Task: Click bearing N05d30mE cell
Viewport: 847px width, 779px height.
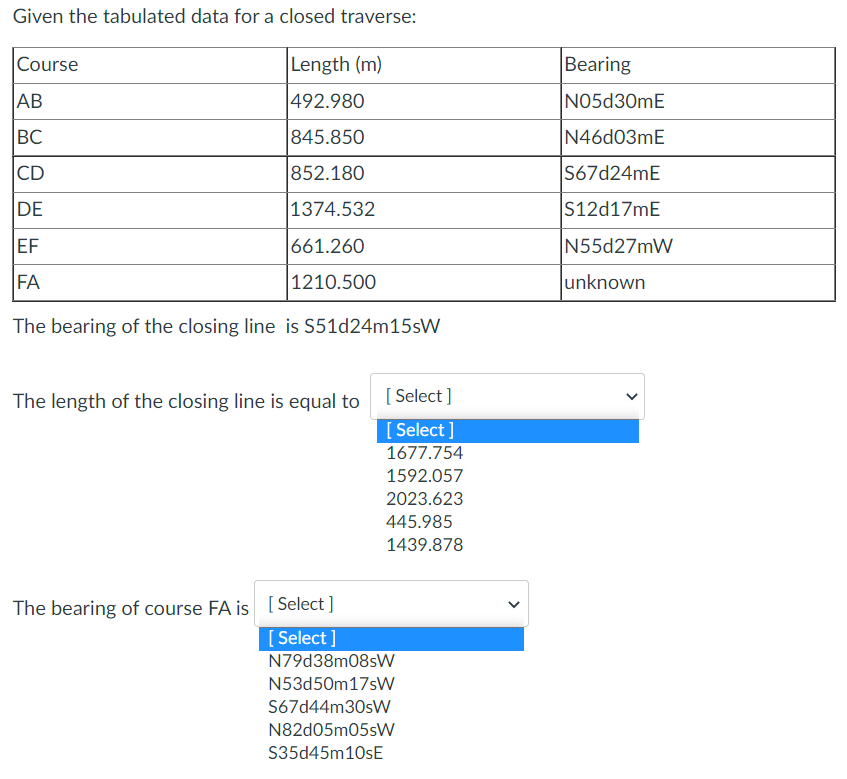Action: [698, 102]
